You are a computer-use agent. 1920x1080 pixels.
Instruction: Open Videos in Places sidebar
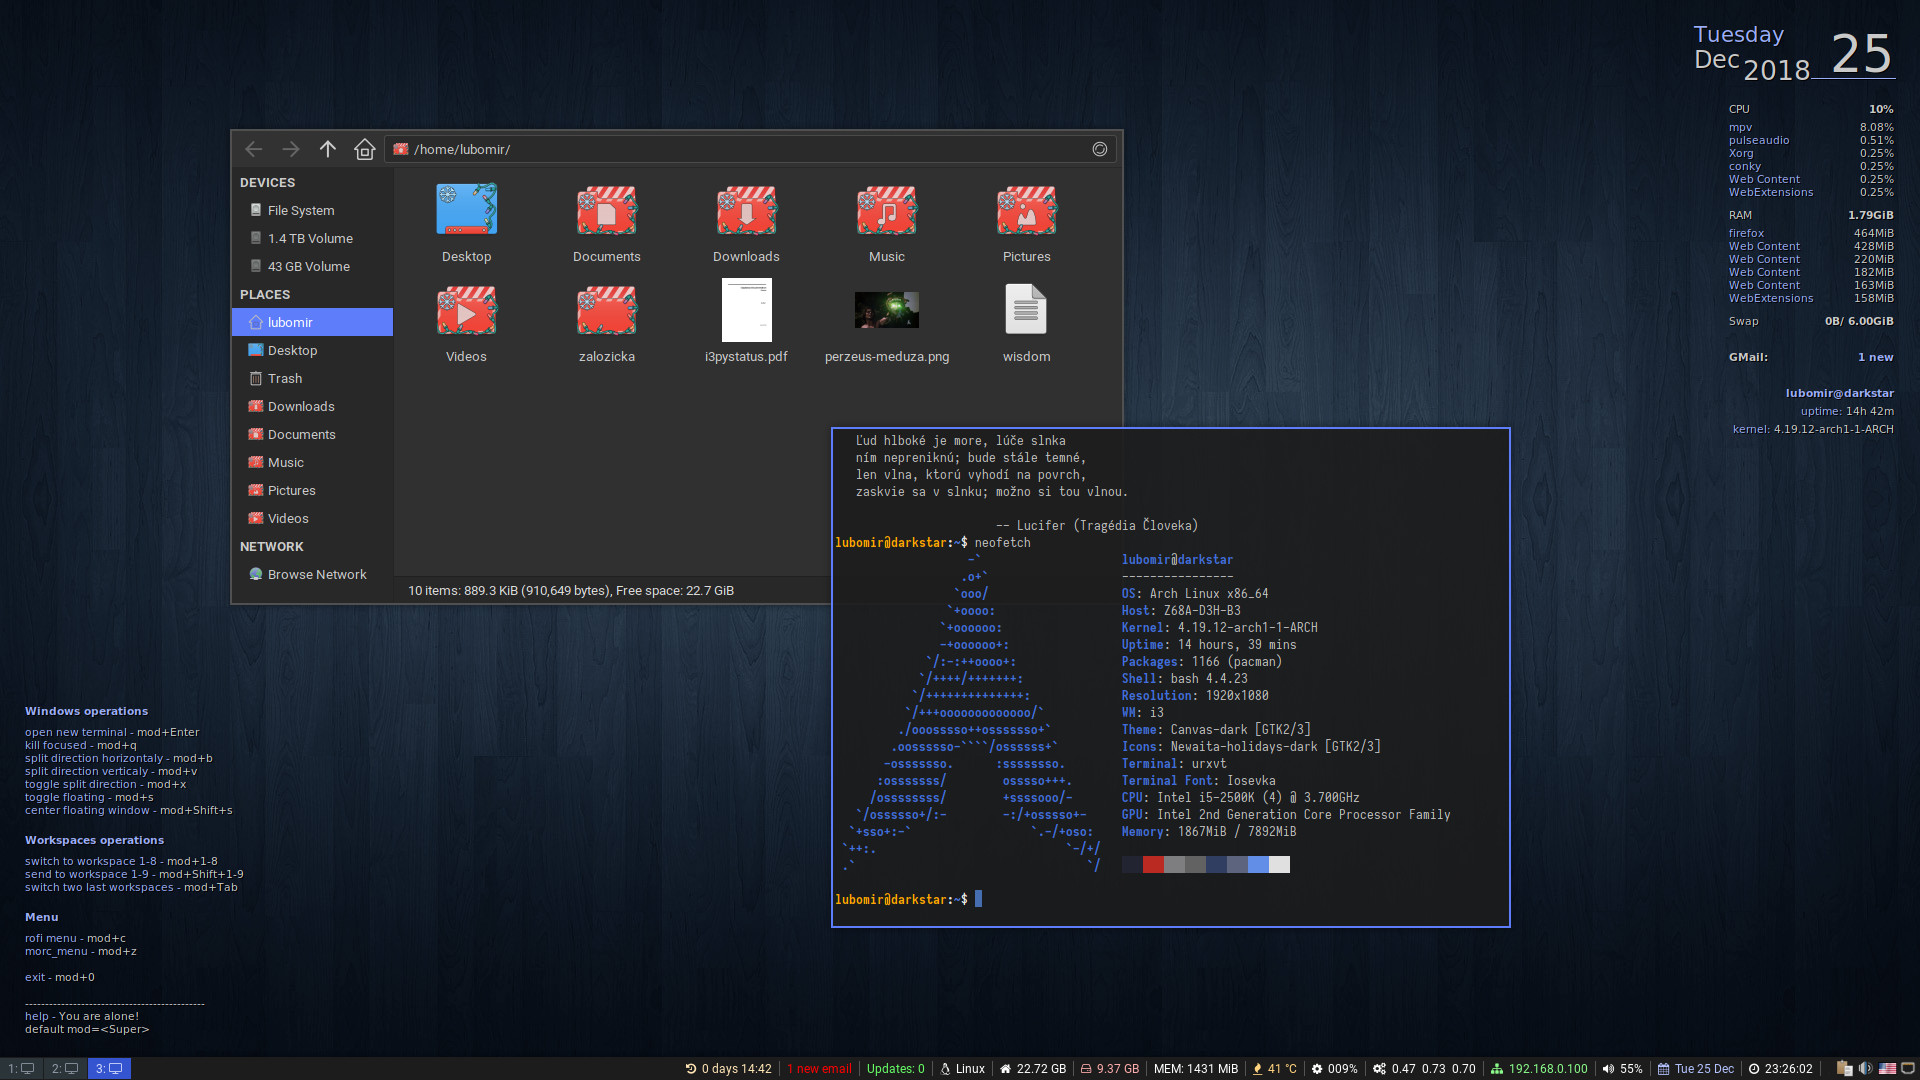(x=312, y=518)
